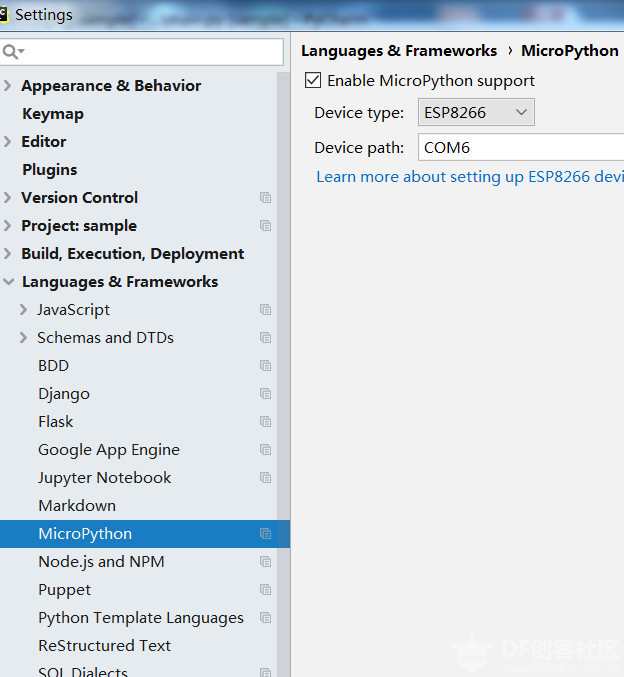Click the project-level icon beside Django
Screen dimensions: 624x677
pyautogui.click(x=265, y=394)
